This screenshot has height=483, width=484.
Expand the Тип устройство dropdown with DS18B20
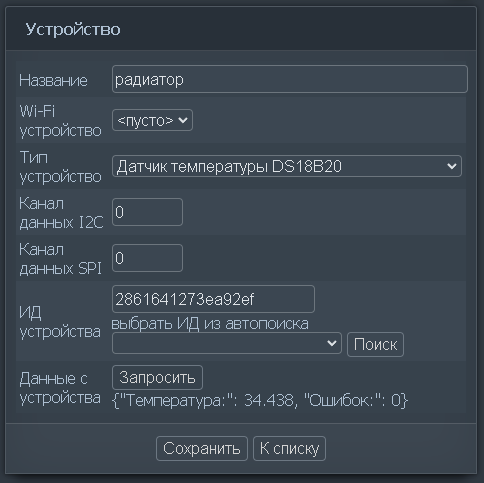[287, 166]
